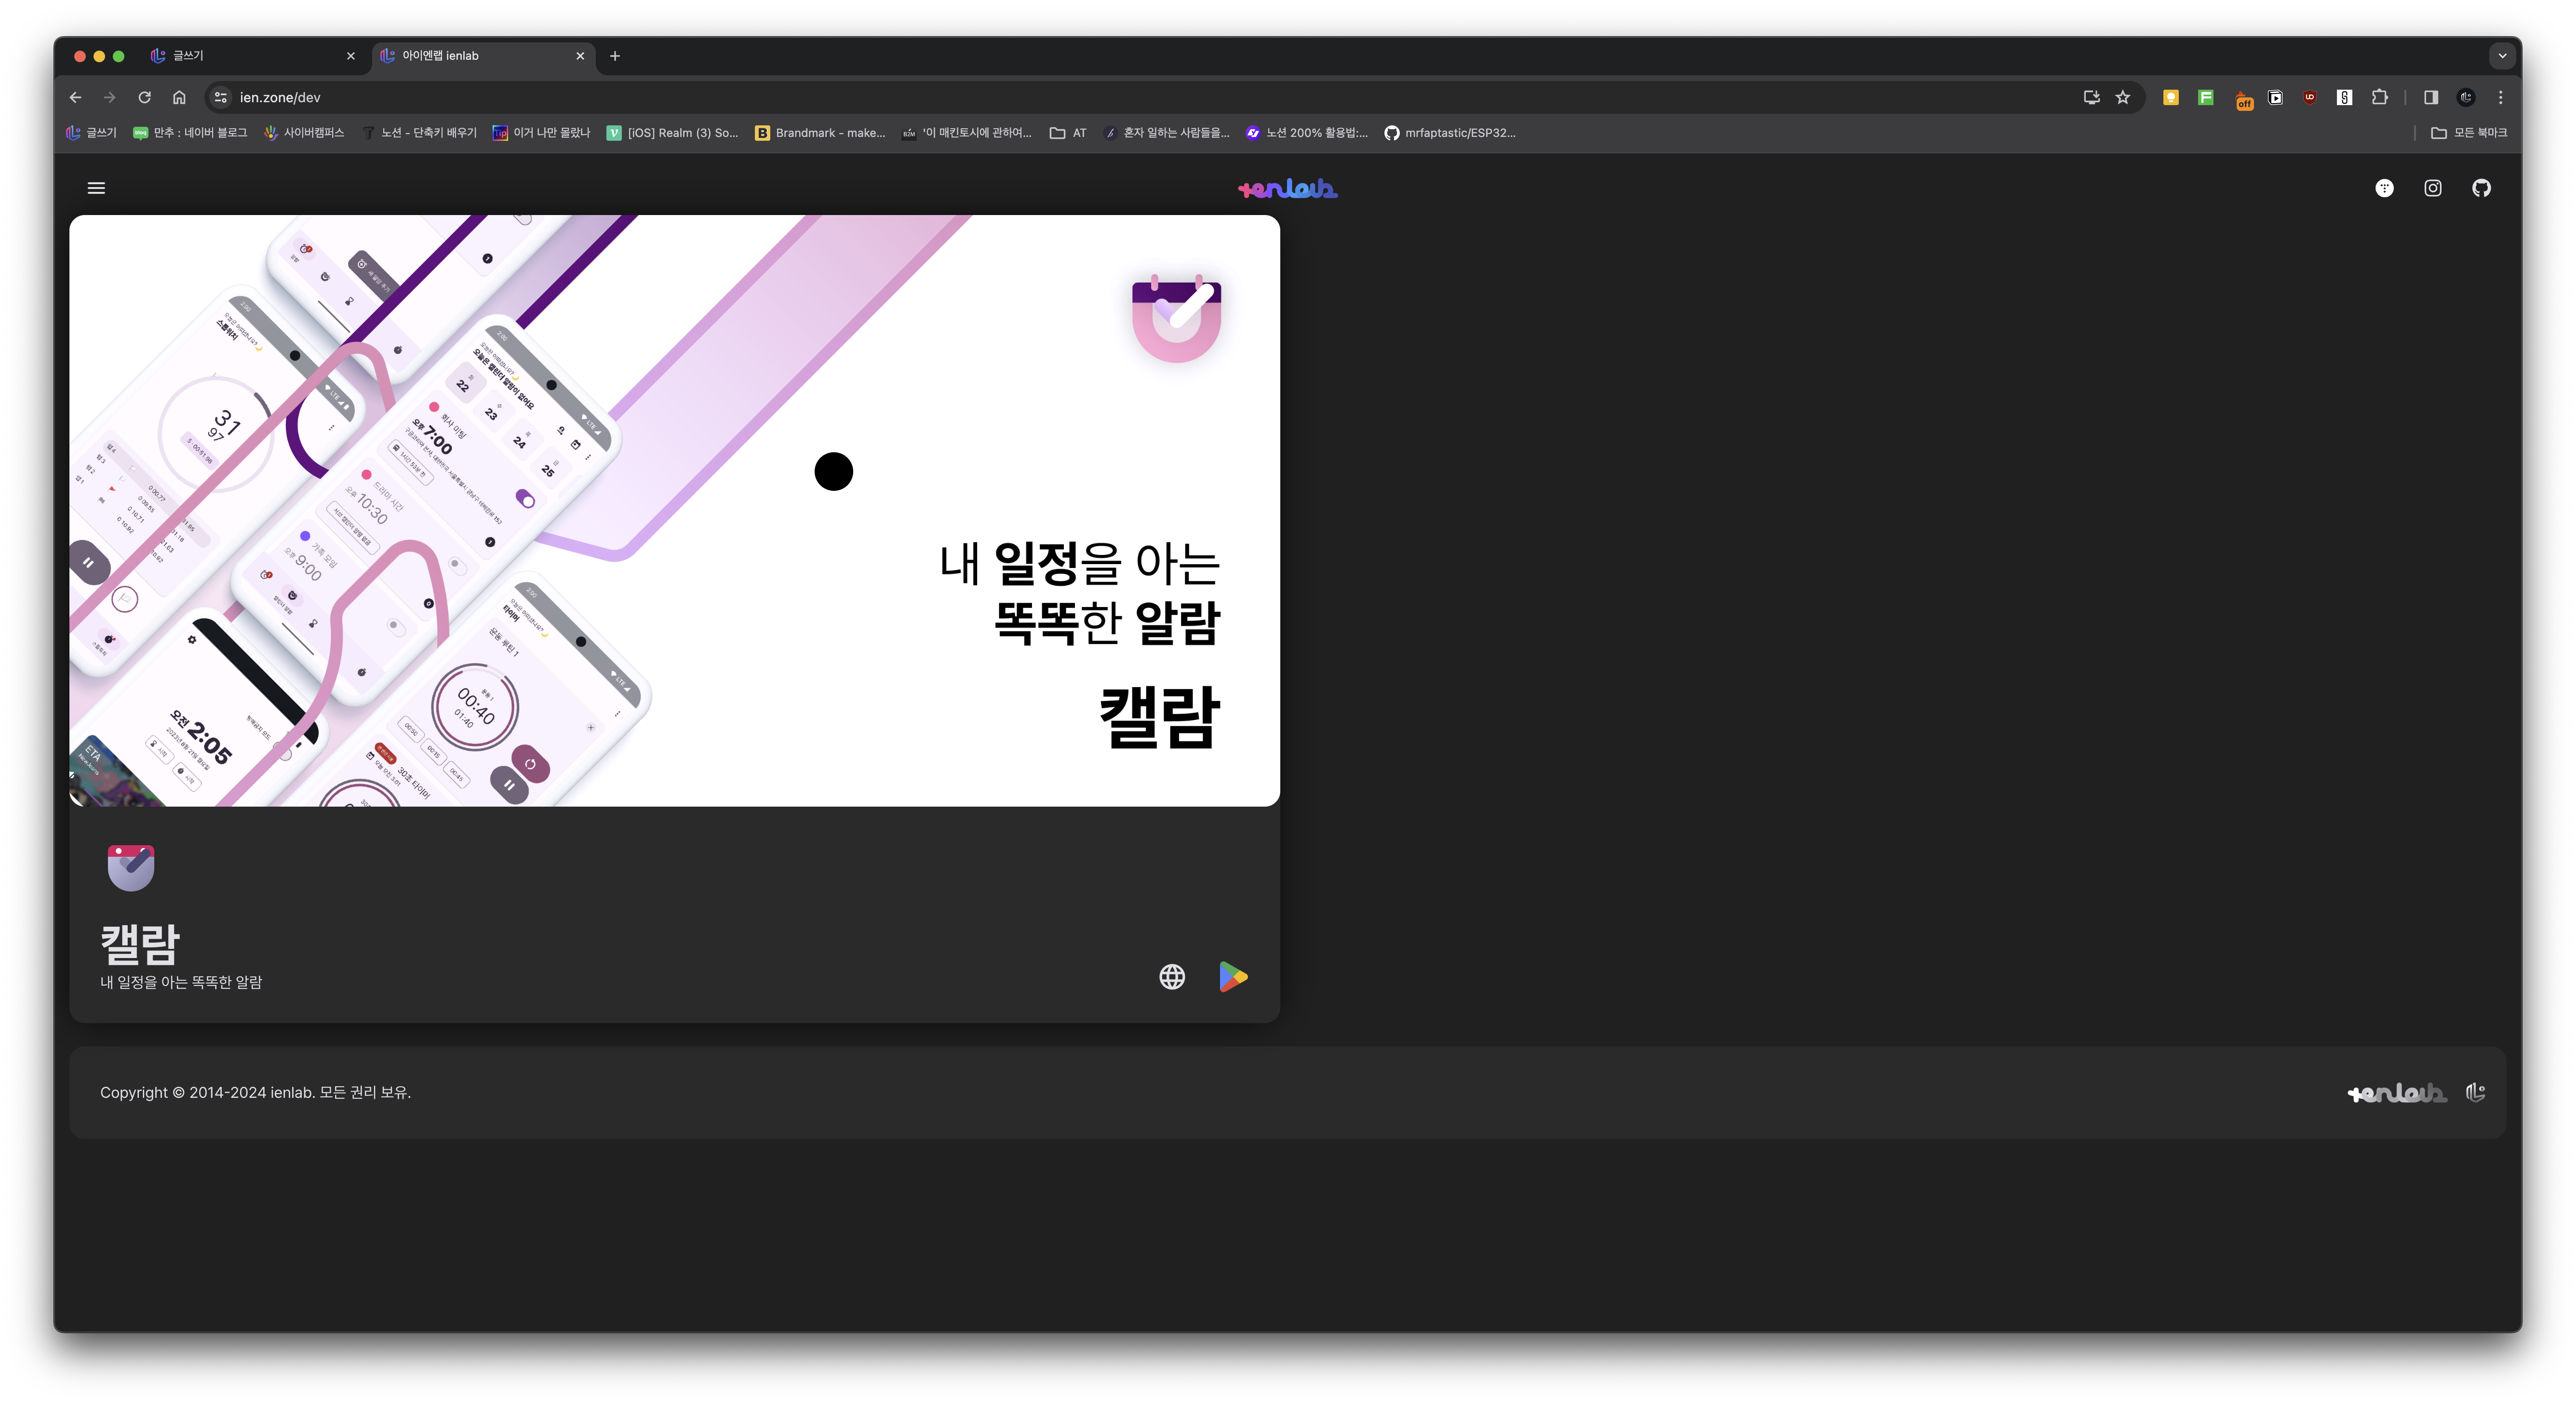Click the ienlab logo in the header
2576x1404 pixels.
[1287, 188]
